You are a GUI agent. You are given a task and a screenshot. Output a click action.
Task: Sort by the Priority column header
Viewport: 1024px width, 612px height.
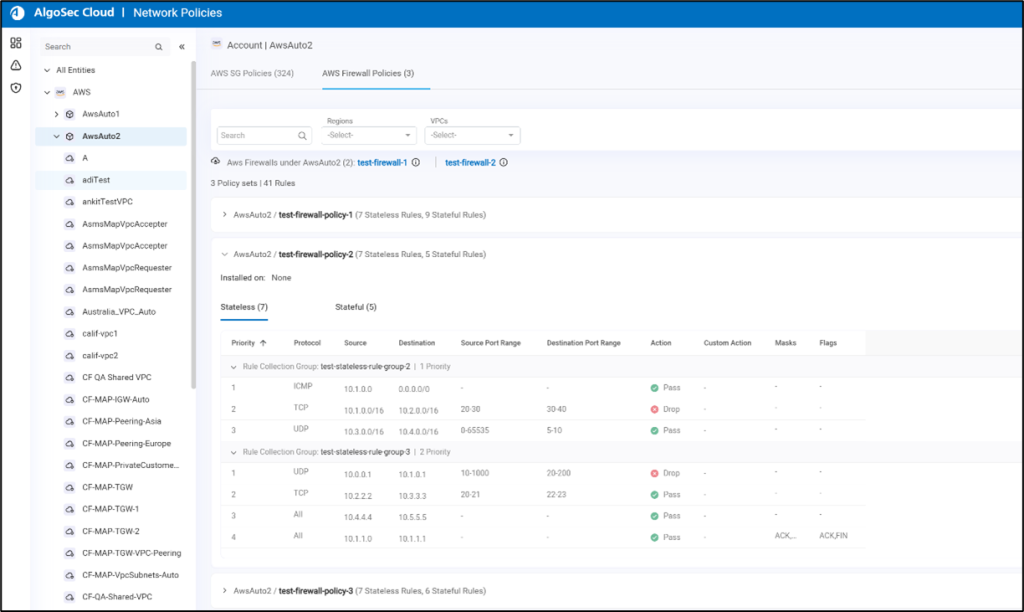242,343
